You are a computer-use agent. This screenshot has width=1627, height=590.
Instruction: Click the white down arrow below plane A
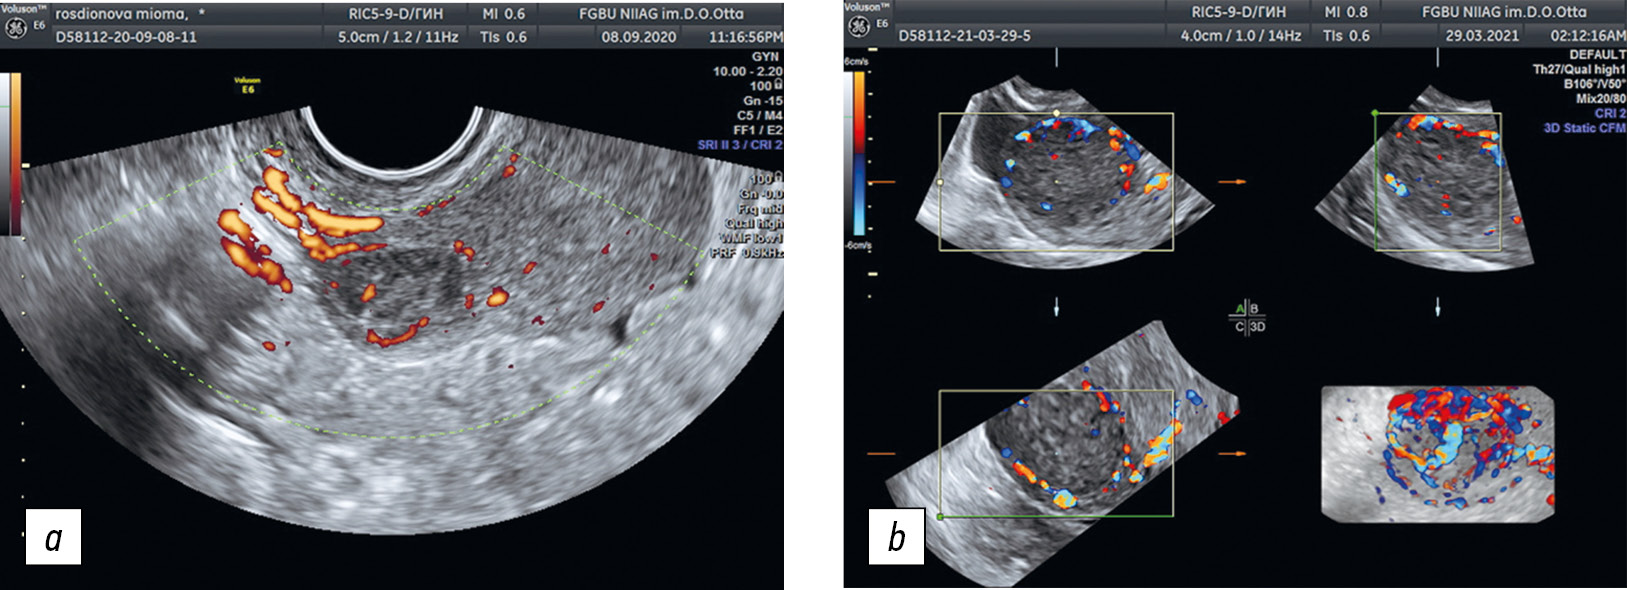(1056, 309)
